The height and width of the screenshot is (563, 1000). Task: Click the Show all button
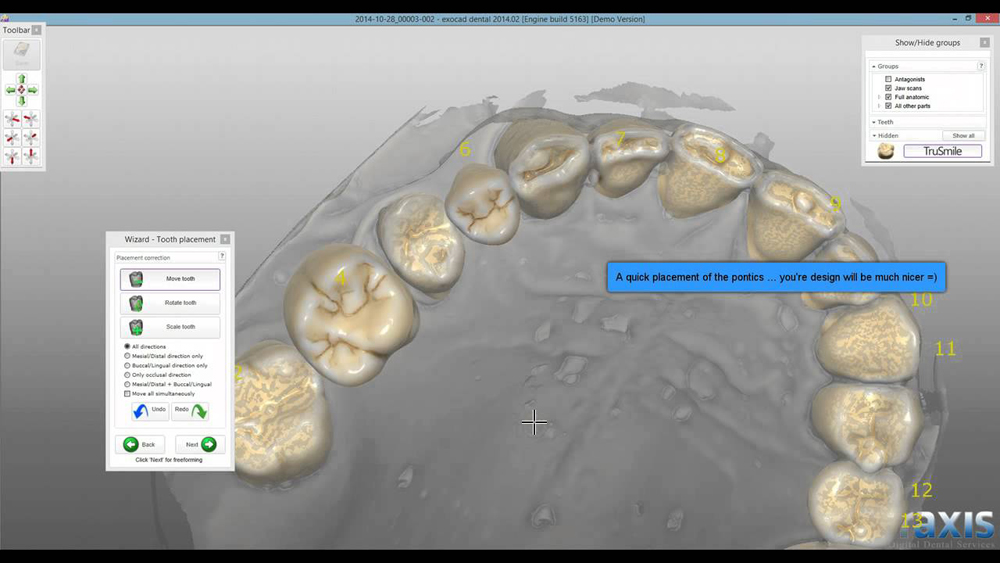pyautogui.click(x=963, y=136)
